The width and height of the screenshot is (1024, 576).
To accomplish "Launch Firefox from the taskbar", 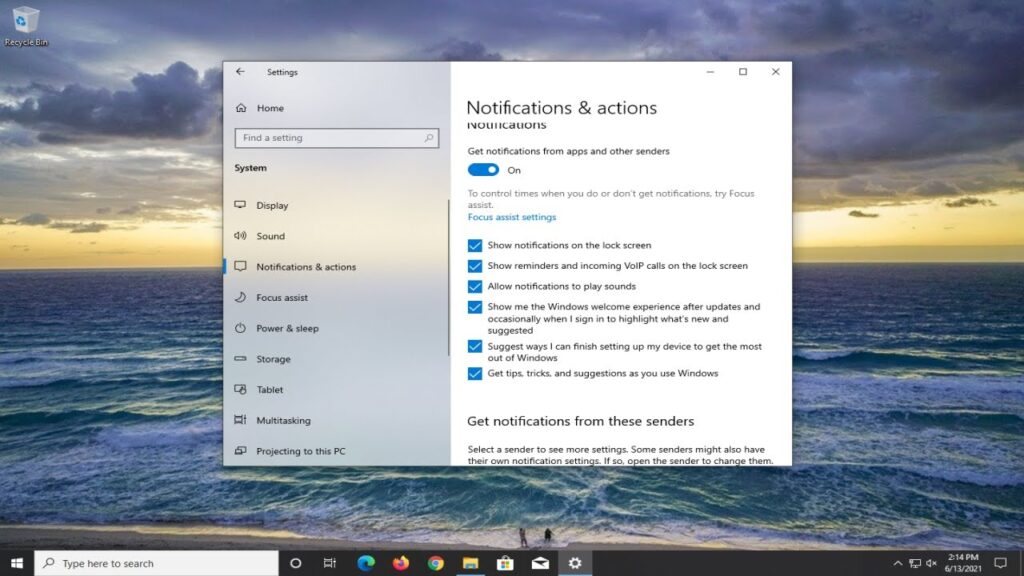I will click(x=400, y=563).
